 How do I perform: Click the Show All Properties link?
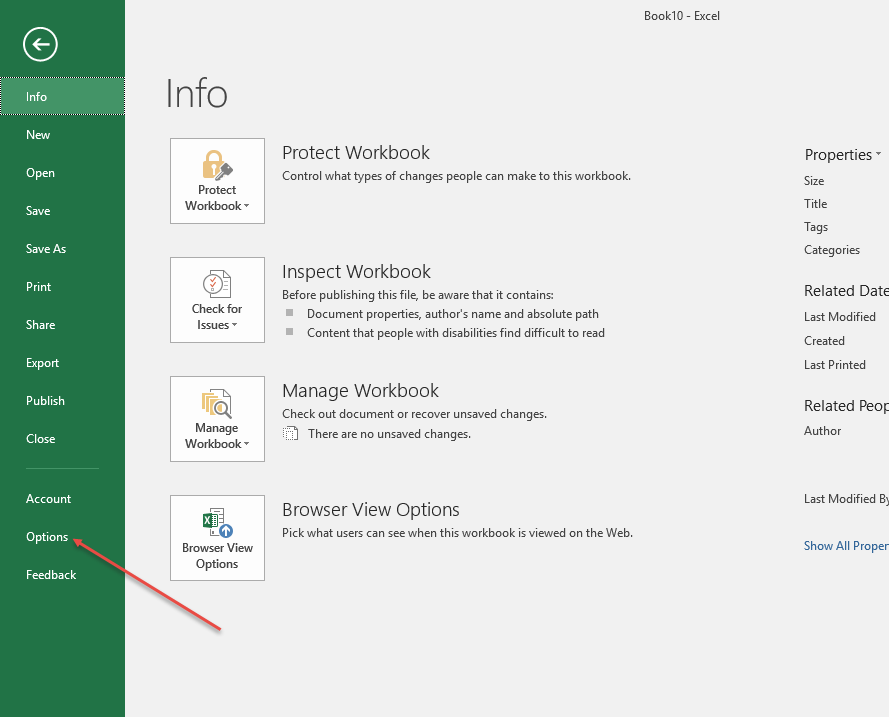tap(846, 546)
